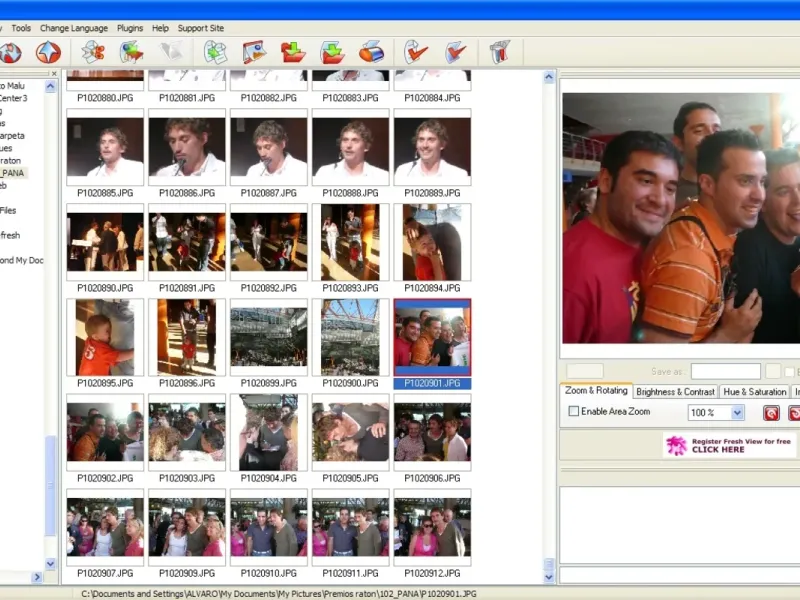Select thumbnail P1020893.JPG
Viewport: 800px width, 600px height.
coord(351,242)
